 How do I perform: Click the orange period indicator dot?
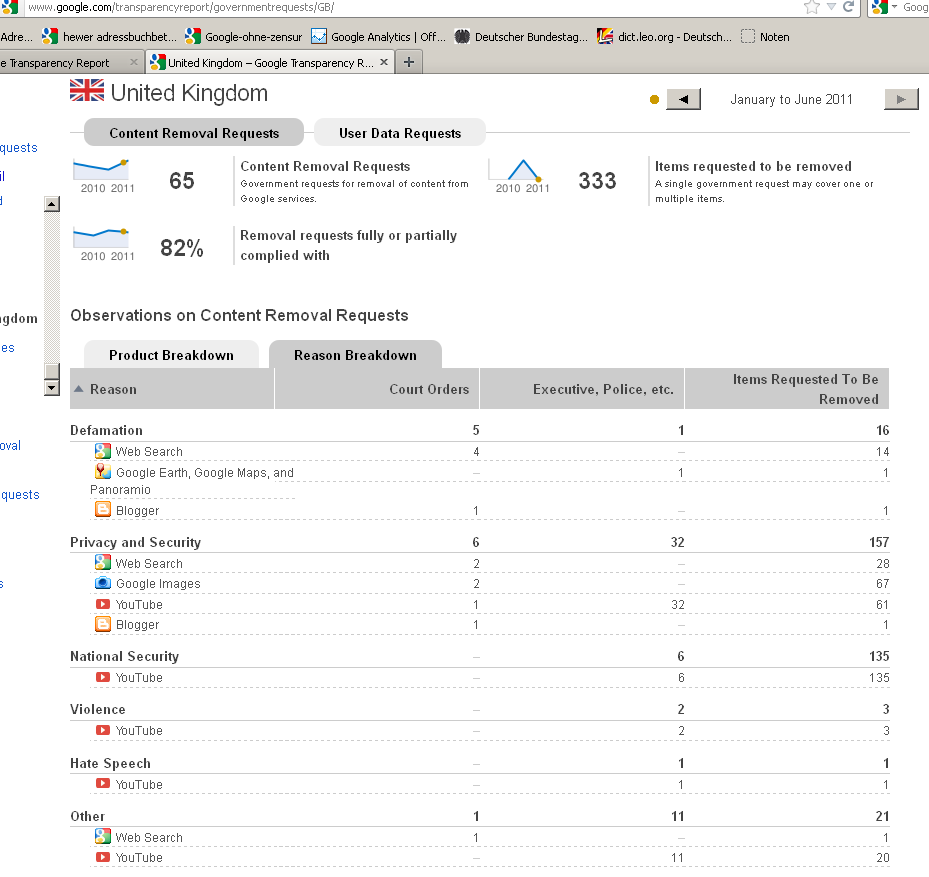point(654,100)
